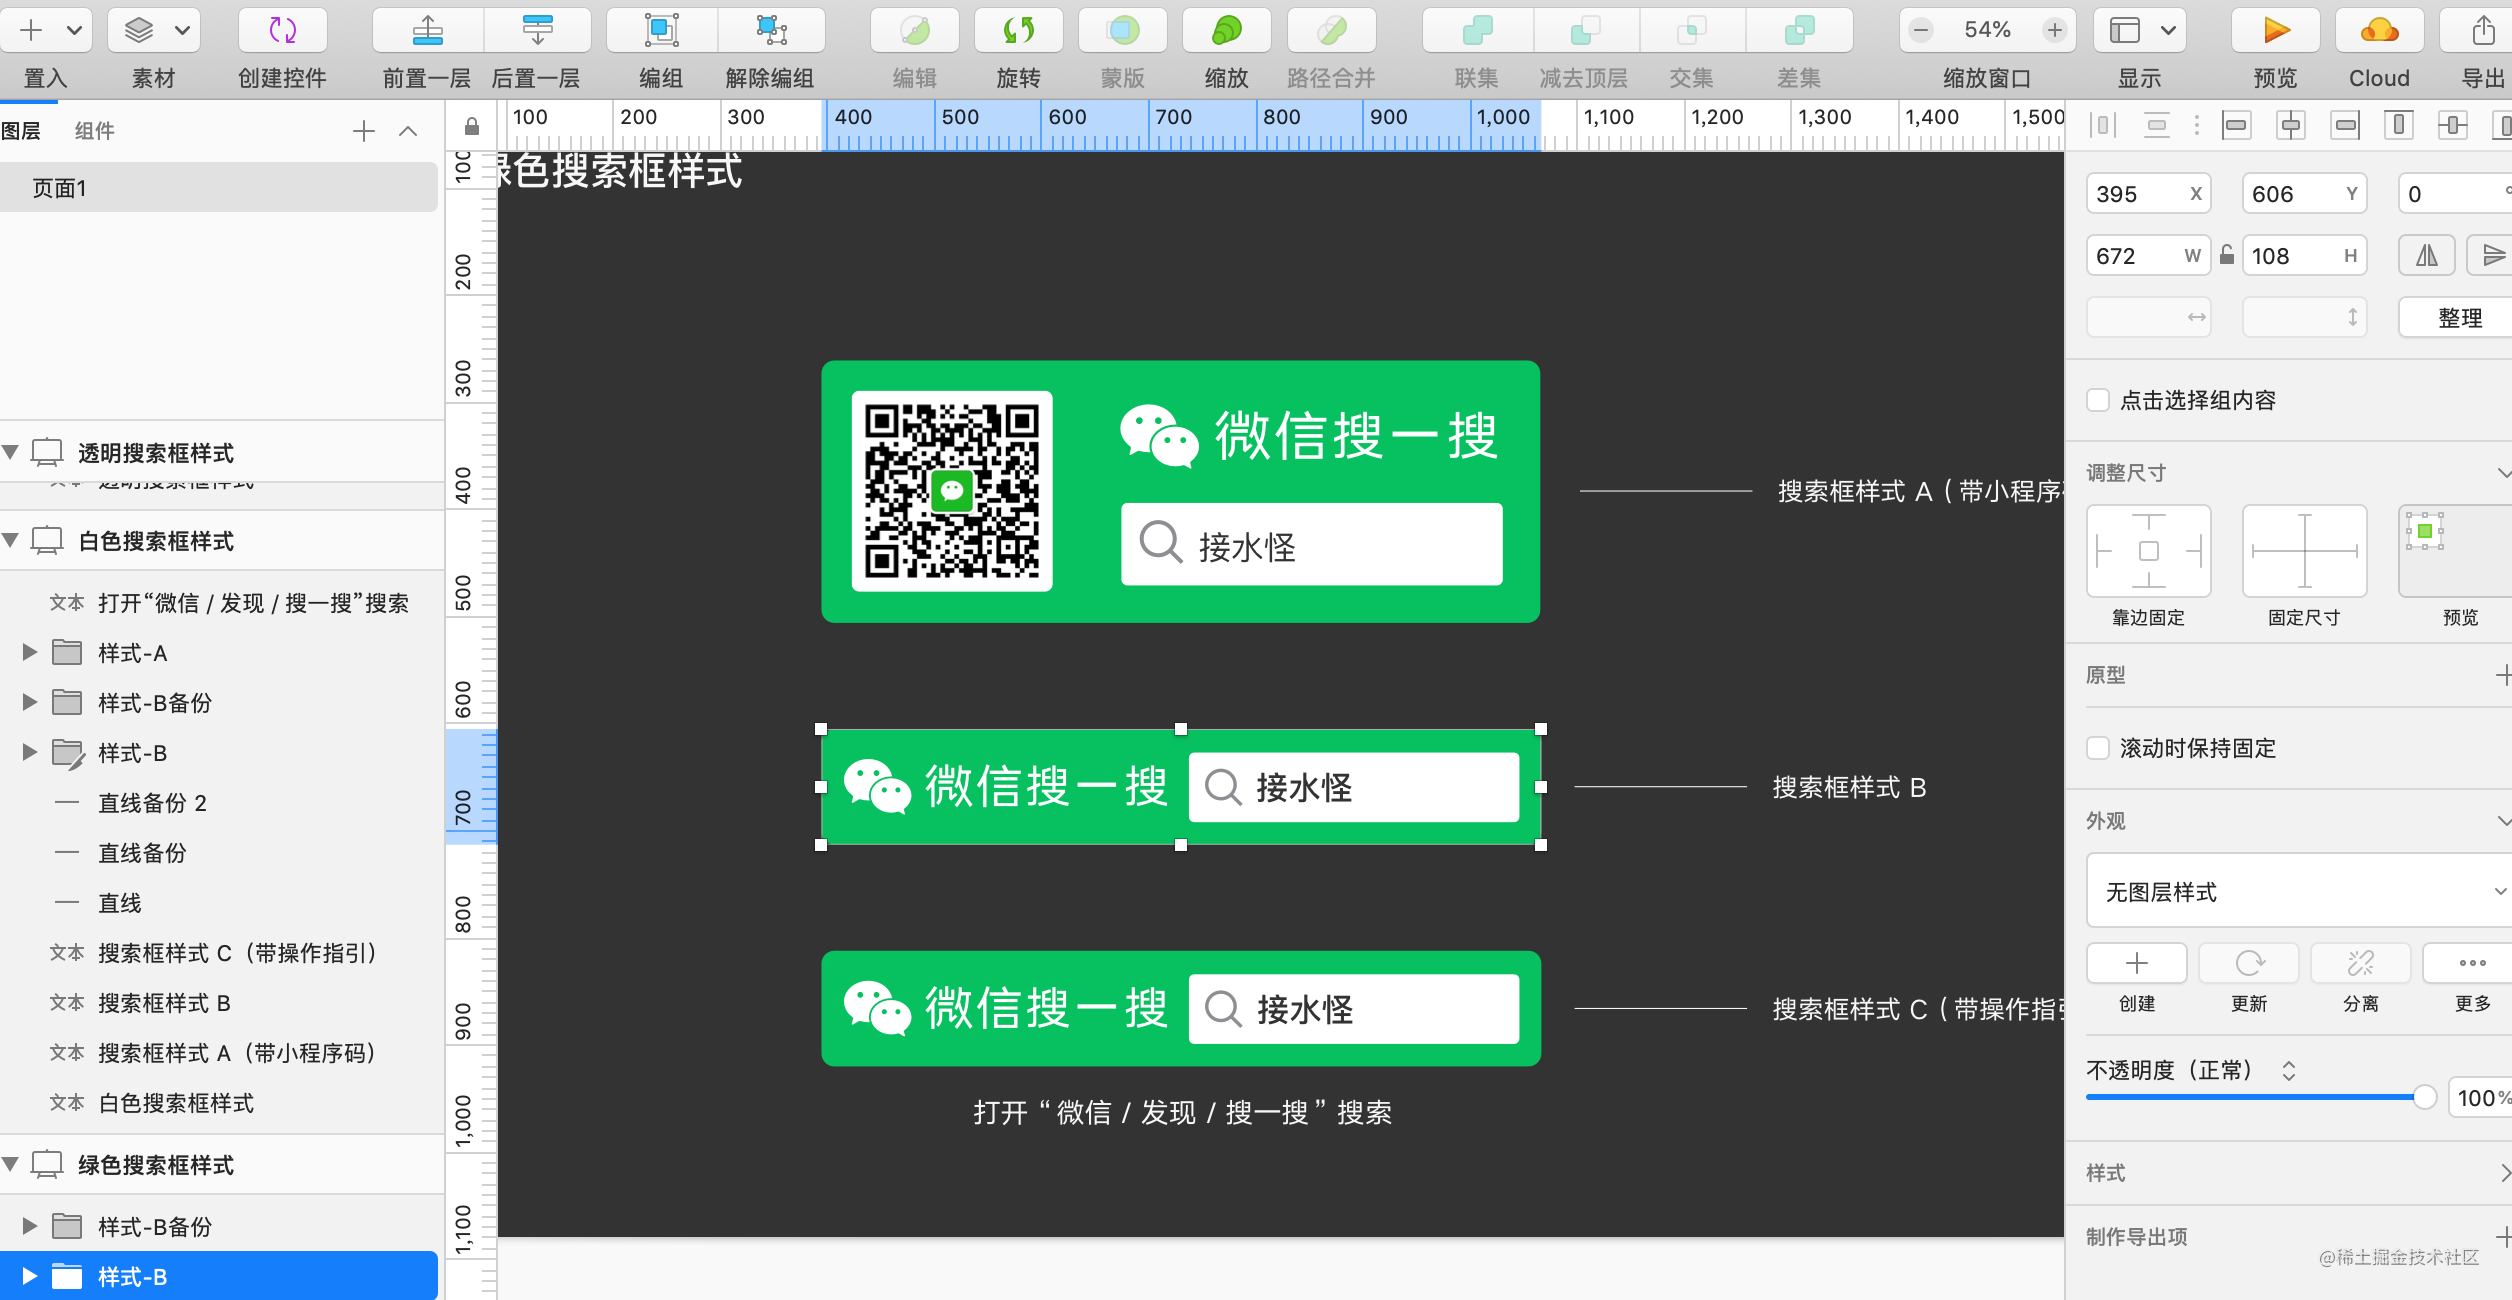Open the 素材 dropdown arrow
Image resolution: width=2512 pixels, height=1300 pixels.
tap(182, 30)
